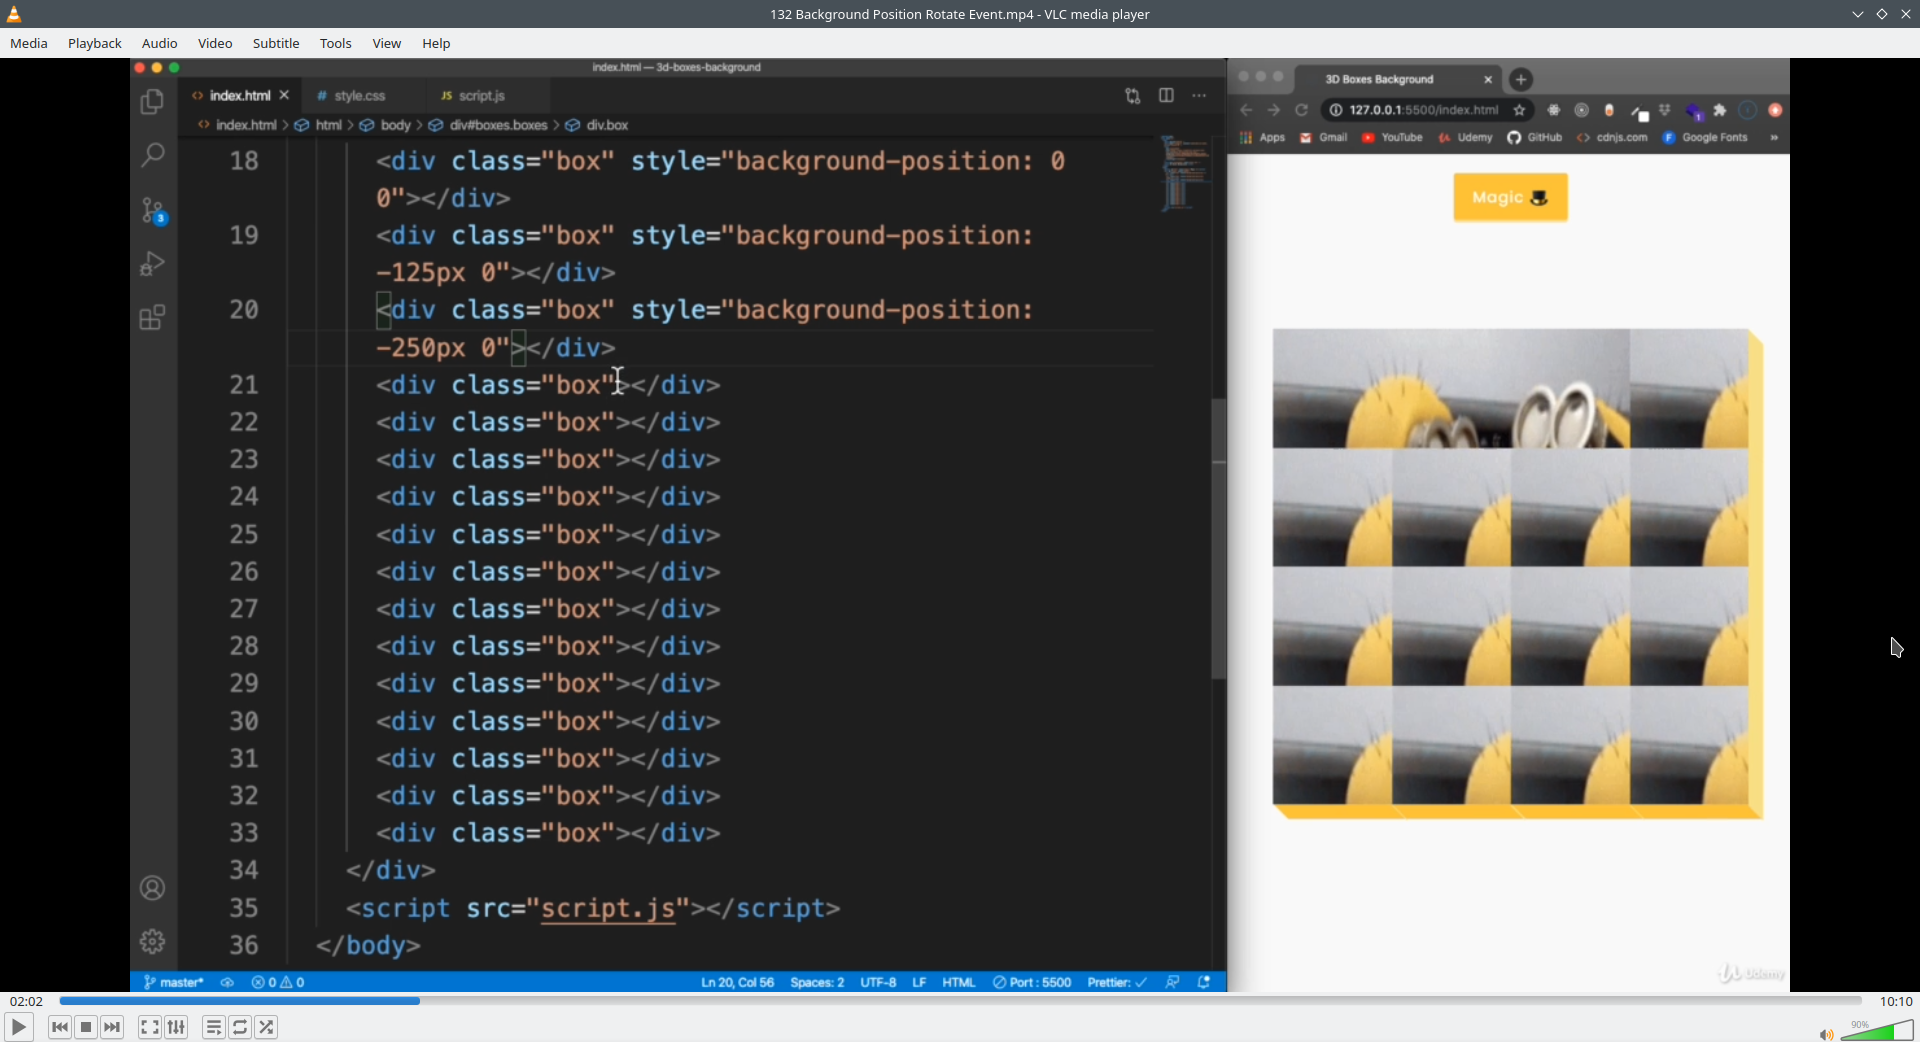Open the View menu
This screenshot has height=1042, width=1920.
[x=387, y=43]
